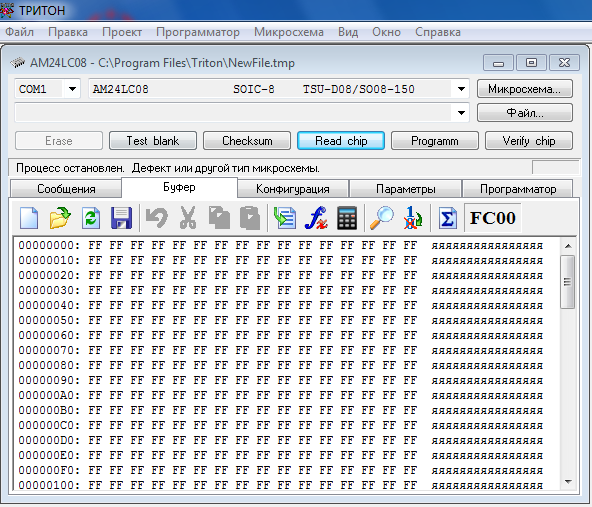Click the fx function icon
The image size is (592, 507).
316,218
